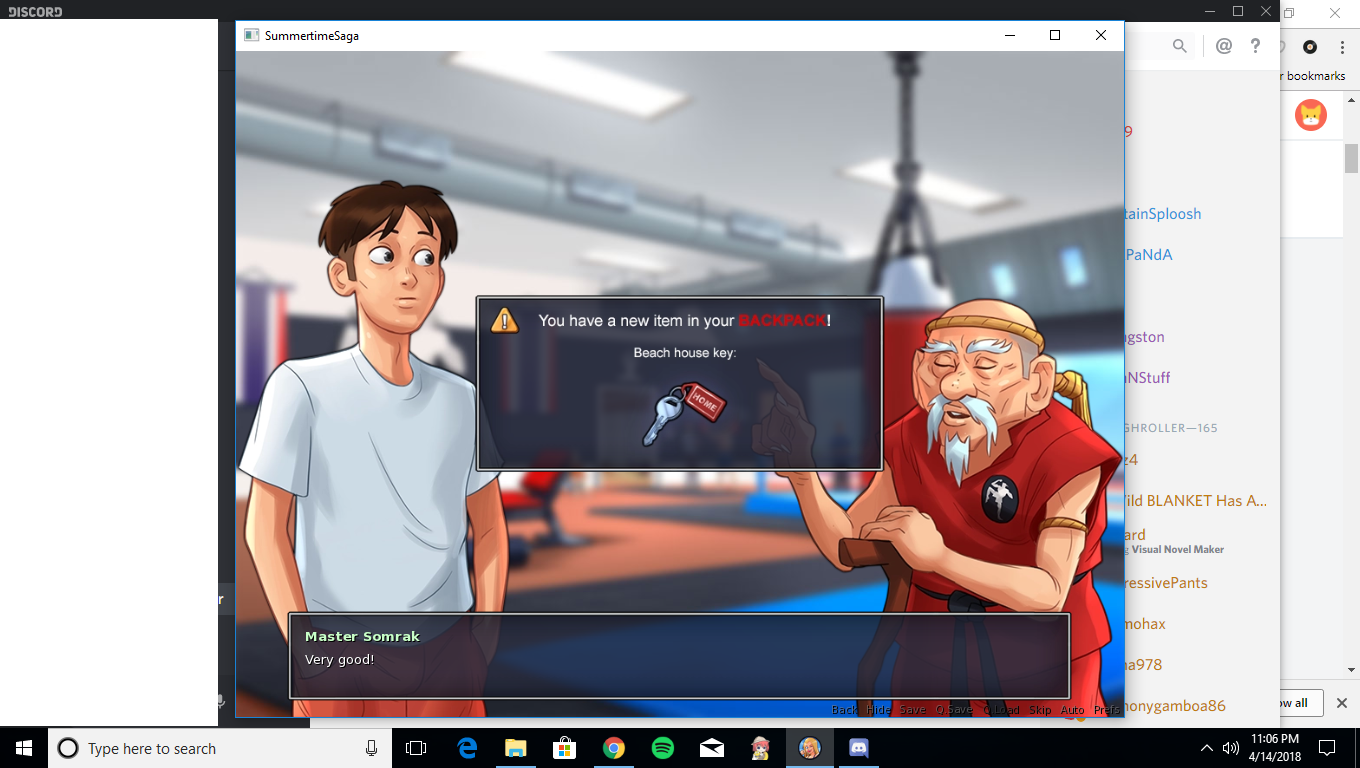Open the Discord taskbar icon
Screen dimensions: 1360x768
858,748
